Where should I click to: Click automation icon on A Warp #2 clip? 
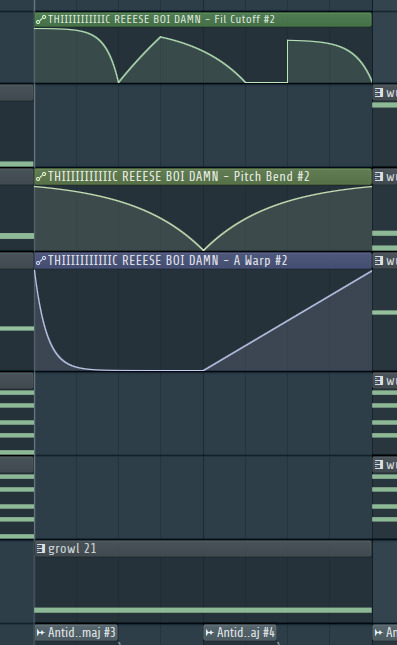(41, 260)
